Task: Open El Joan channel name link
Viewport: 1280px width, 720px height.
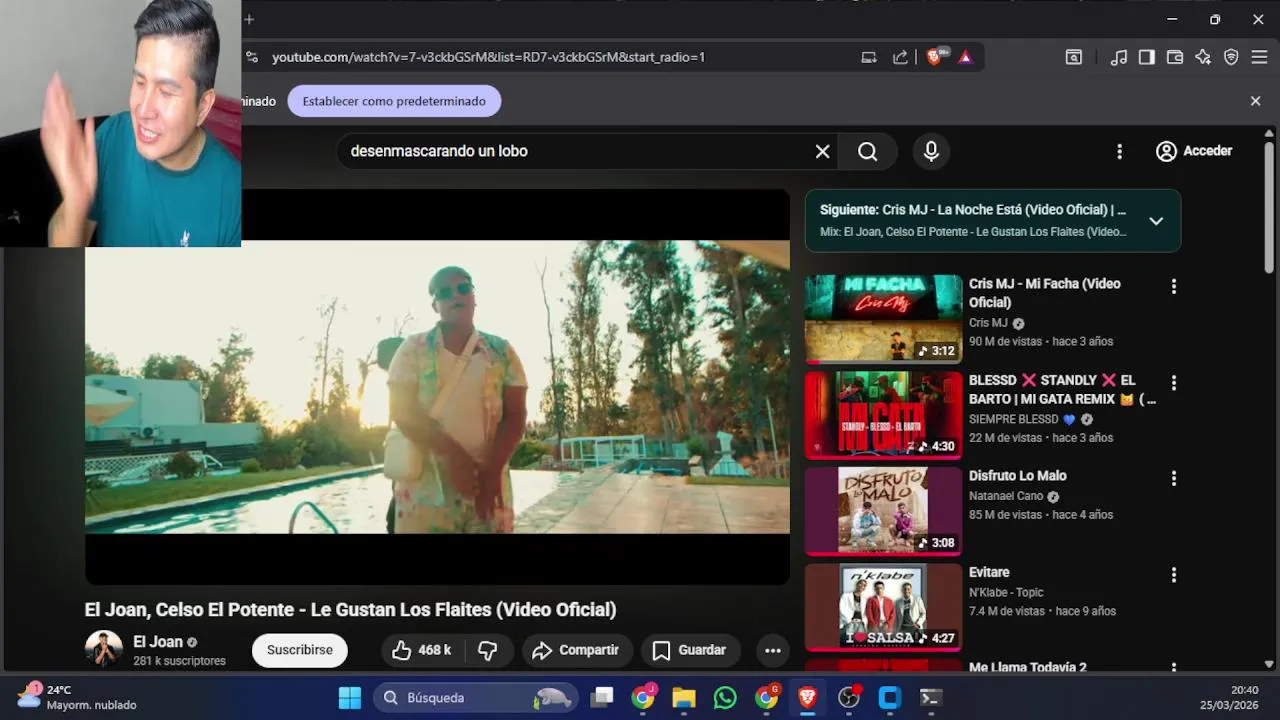Action: [x=158, y=642]
